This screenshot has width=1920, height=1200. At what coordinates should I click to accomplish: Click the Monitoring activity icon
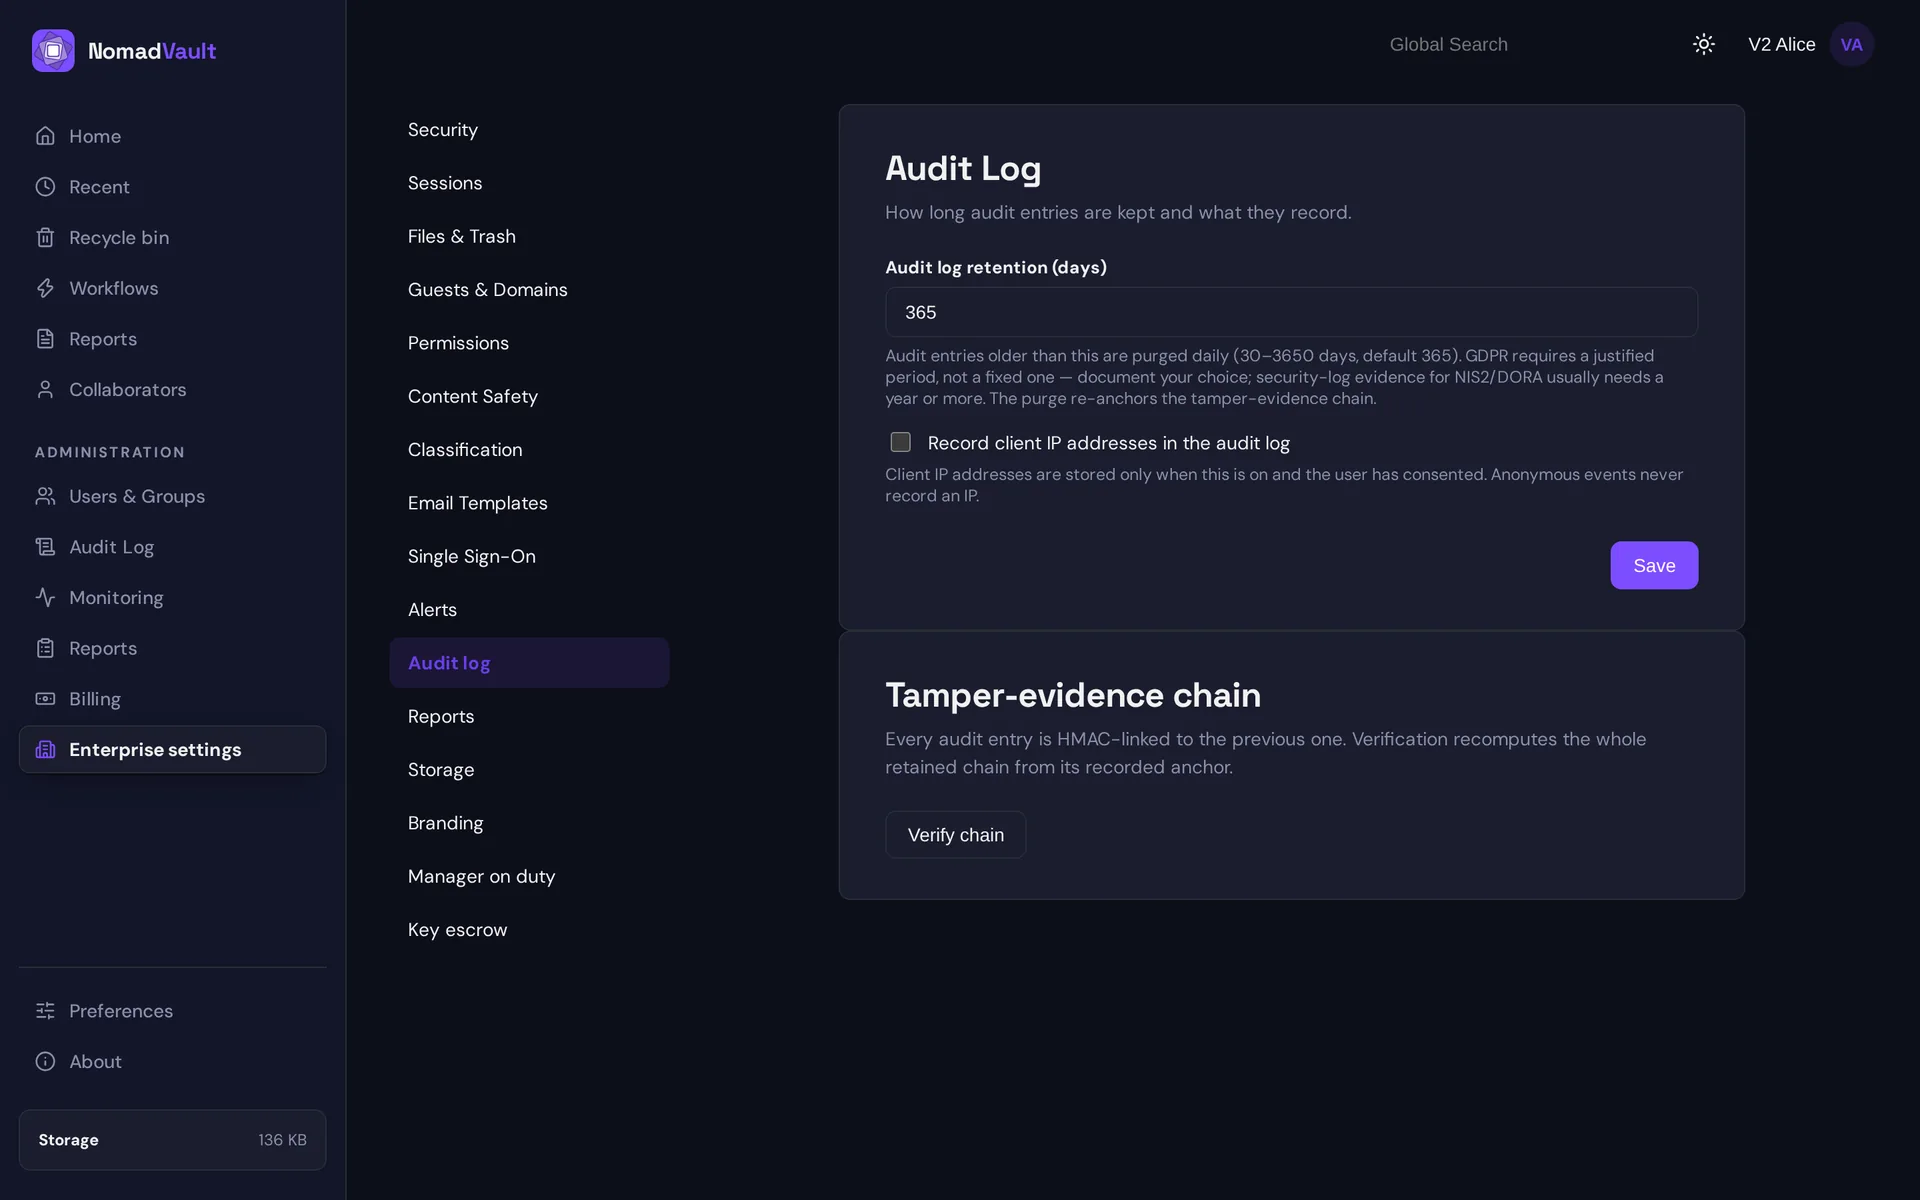[x=45, y=598]
